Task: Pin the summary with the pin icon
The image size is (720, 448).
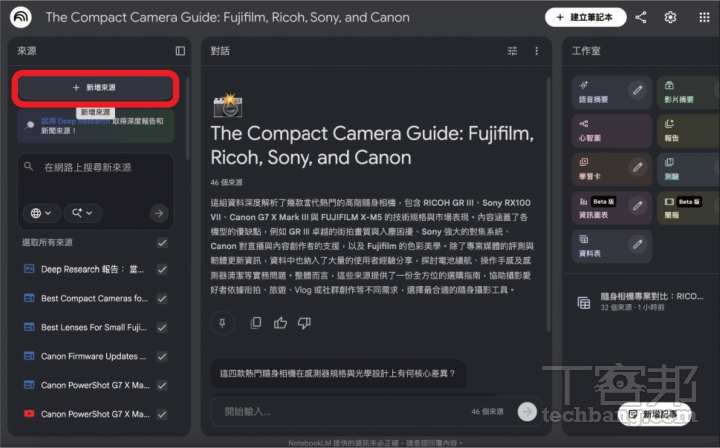Action: [x=222, y=323]
